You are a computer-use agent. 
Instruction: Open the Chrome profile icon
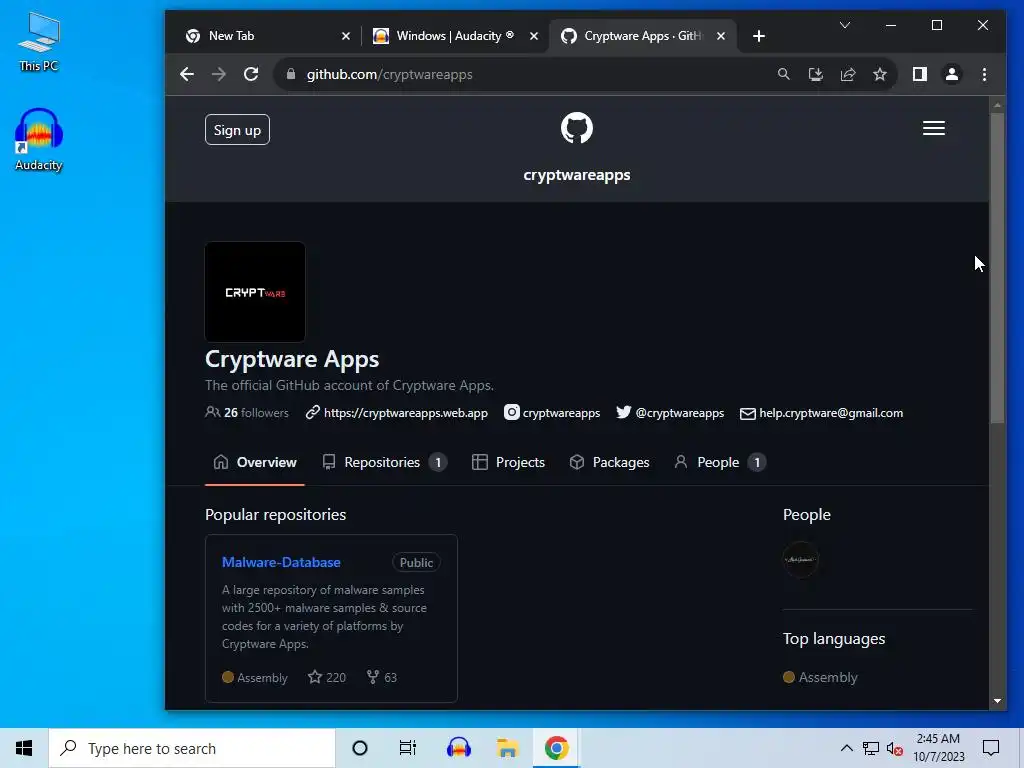952,74
